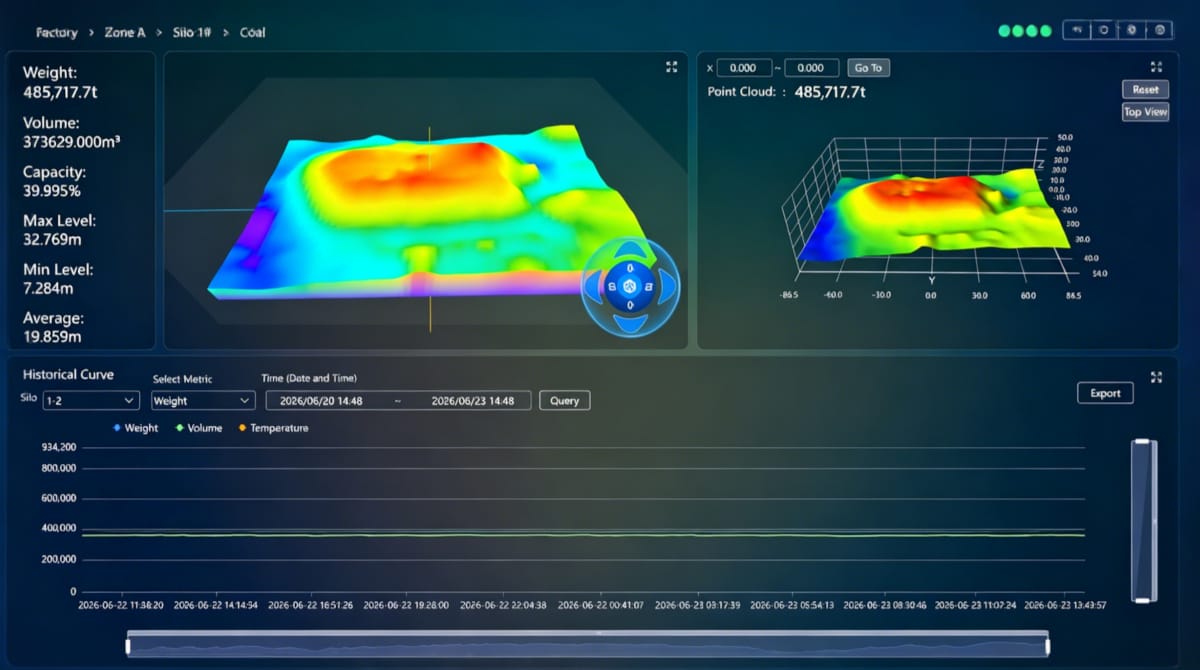Toggle the Weight series in chart legend

click(x=135, y=428)
